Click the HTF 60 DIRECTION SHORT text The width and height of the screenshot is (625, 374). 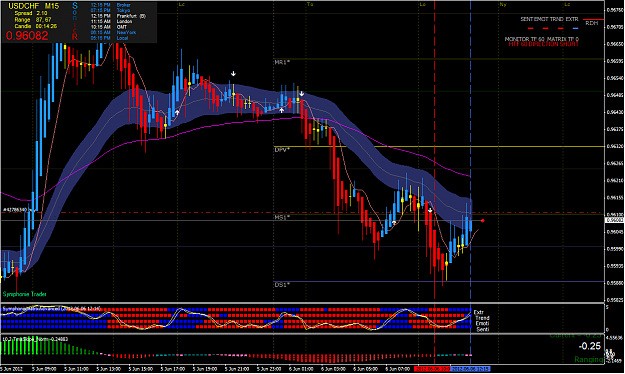coord(543,44)
